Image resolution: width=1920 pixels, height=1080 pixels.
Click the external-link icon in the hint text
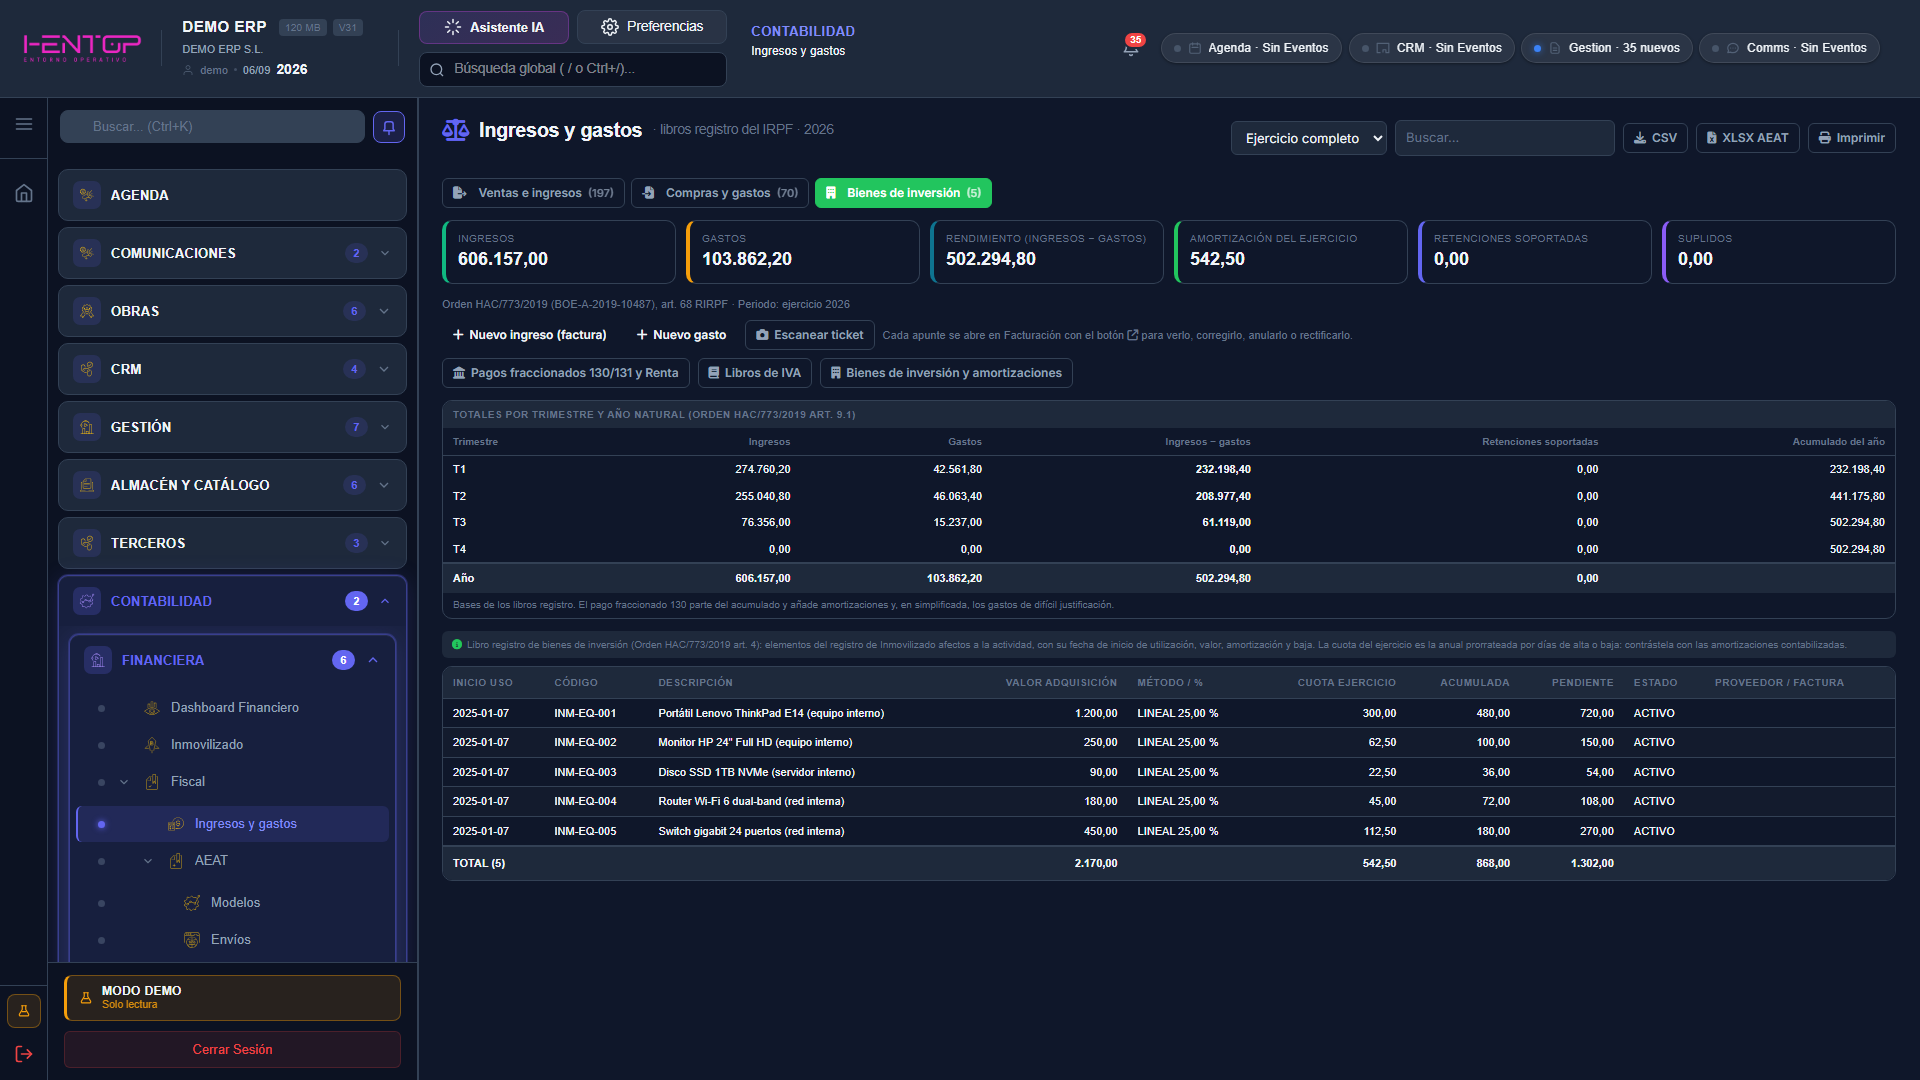[x=1132, y=335]
